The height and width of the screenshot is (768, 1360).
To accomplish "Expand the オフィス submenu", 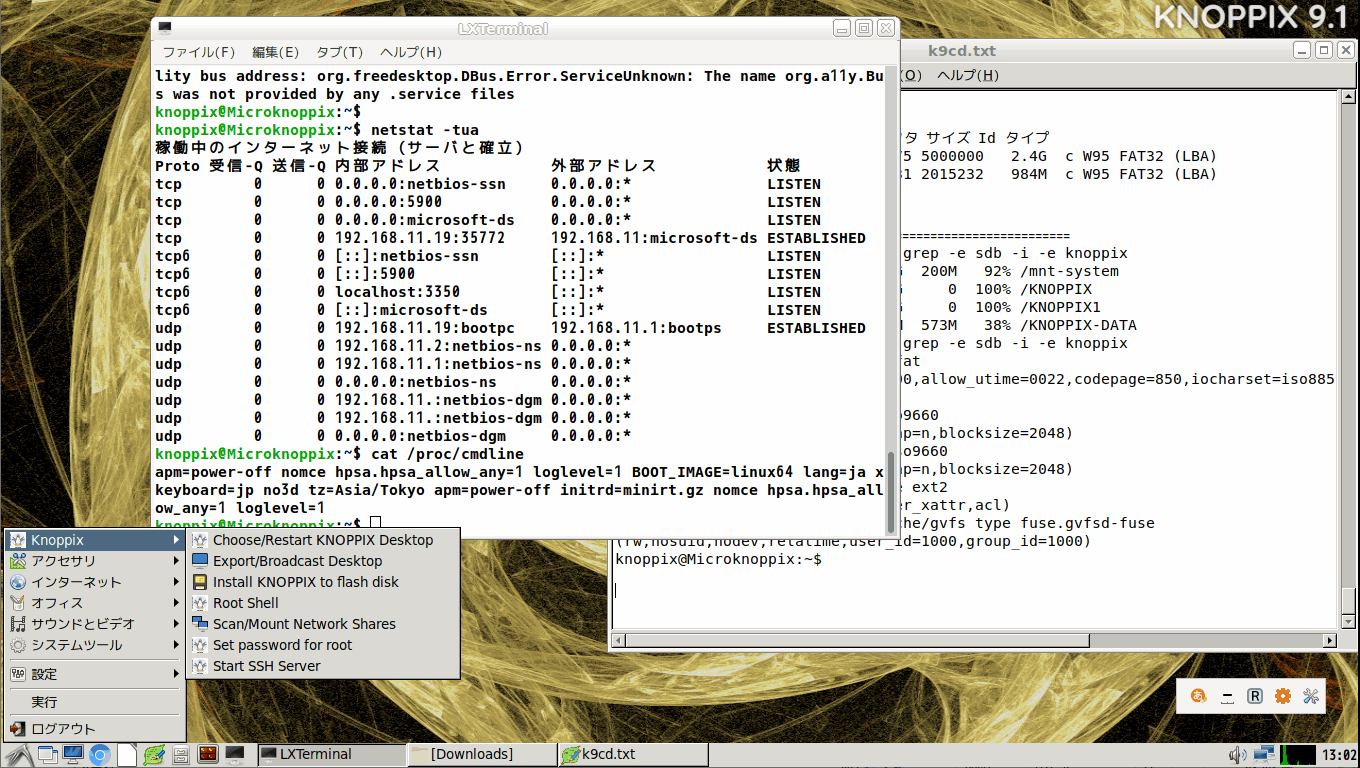I will [x=95, y=603].
